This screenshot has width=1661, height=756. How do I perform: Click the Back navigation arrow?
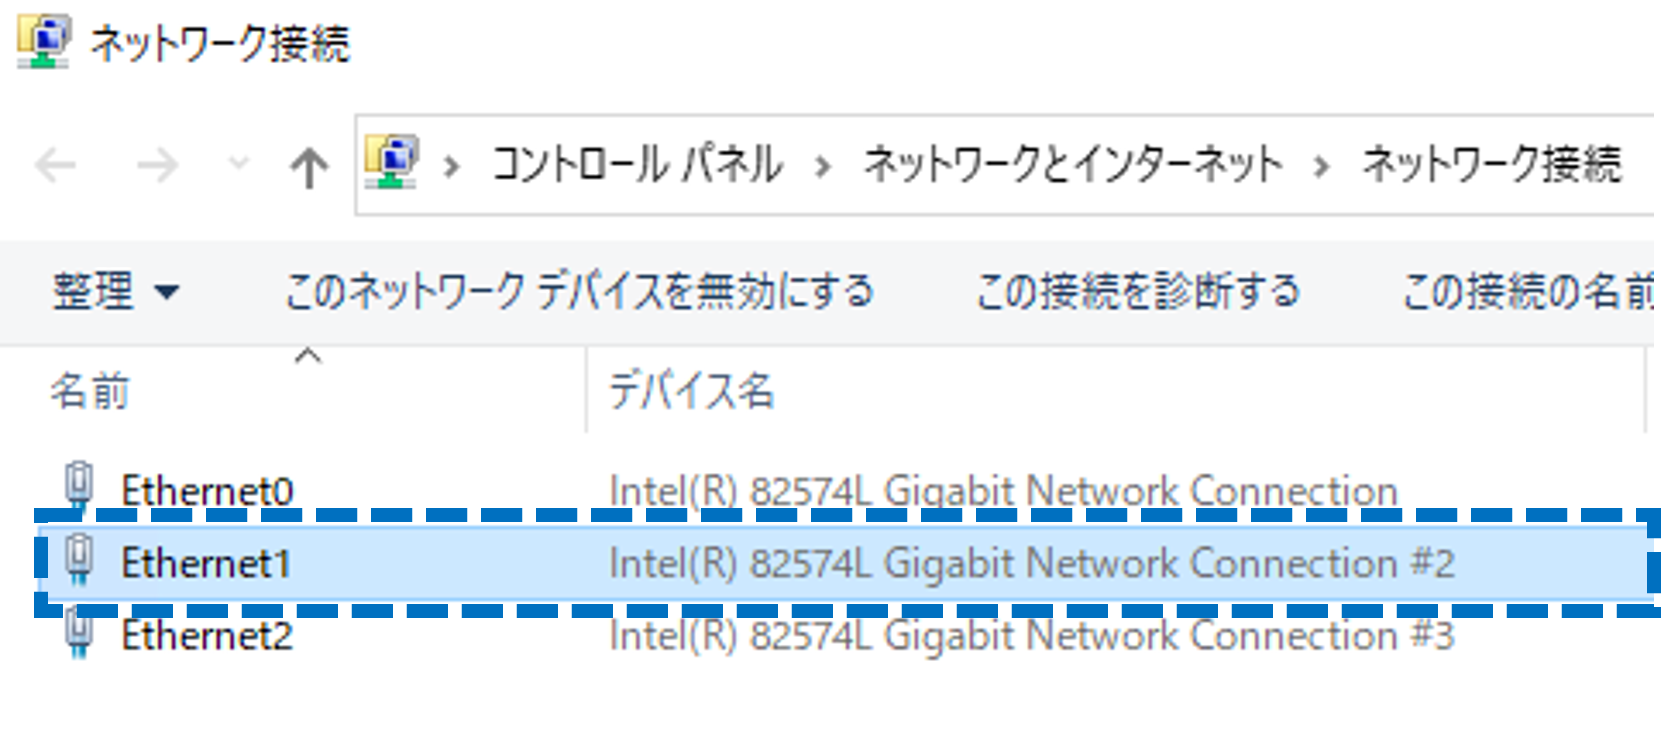[x=55, y=165]
